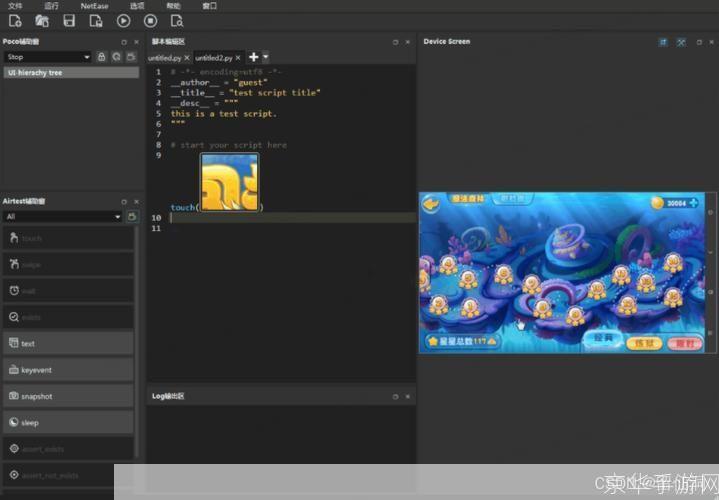Click the Poco refresh icon

point(116,57)
